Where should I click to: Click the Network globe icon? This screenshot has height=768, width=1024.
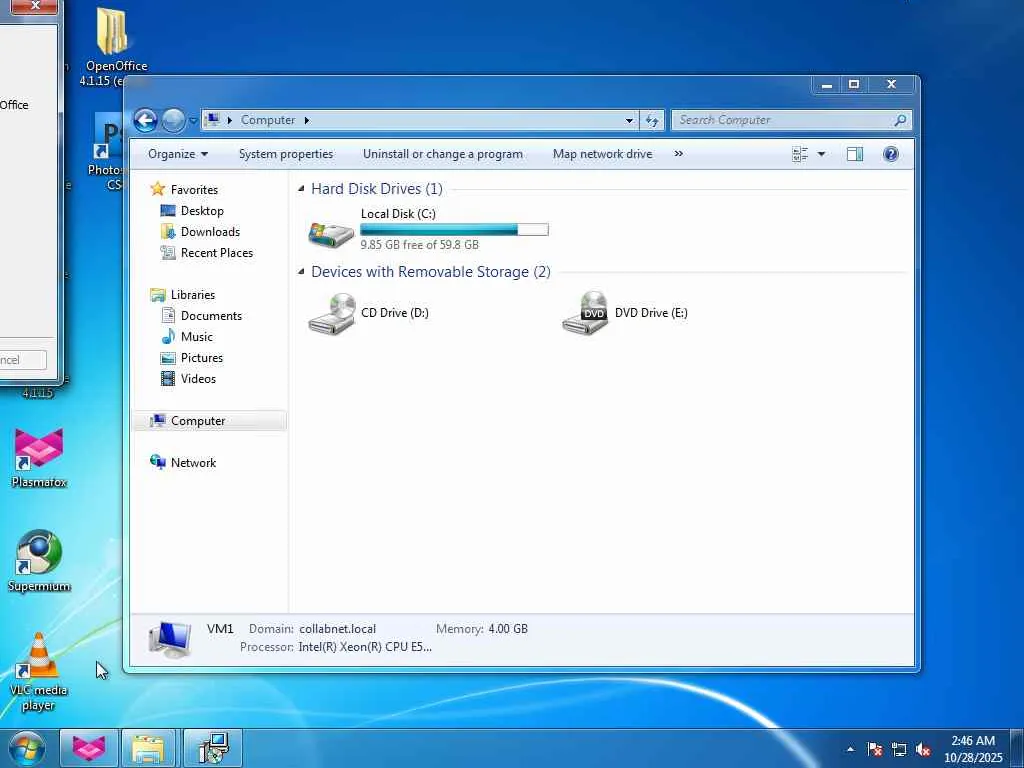tap(157, 462)
